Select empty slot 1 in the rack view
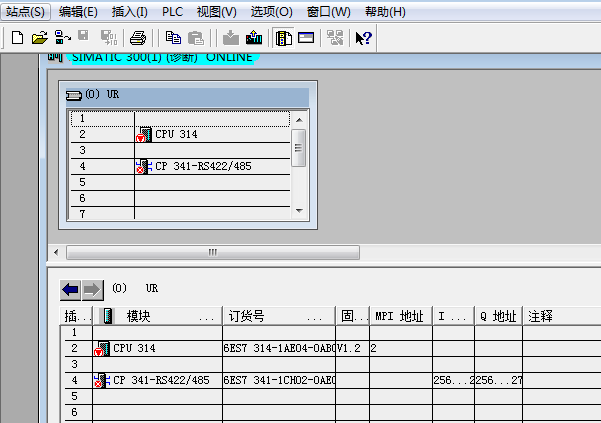 point(180,119)
